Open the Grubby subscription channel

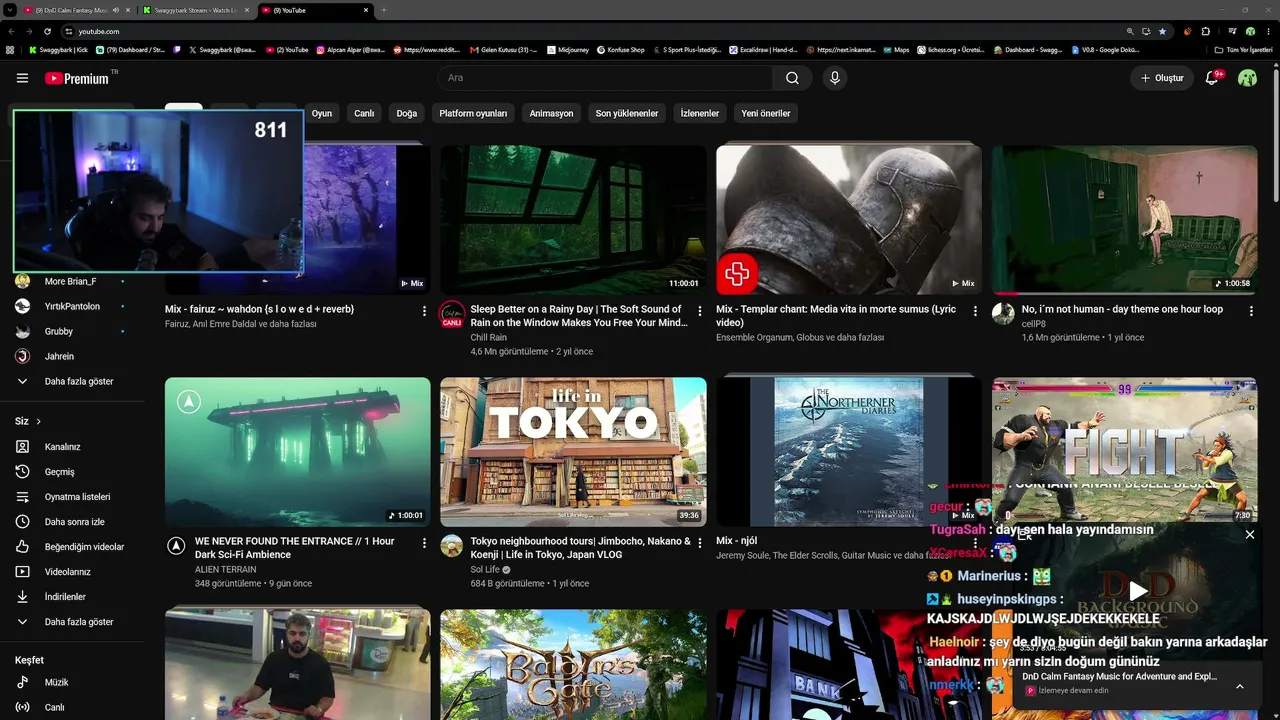coord(59,331)
